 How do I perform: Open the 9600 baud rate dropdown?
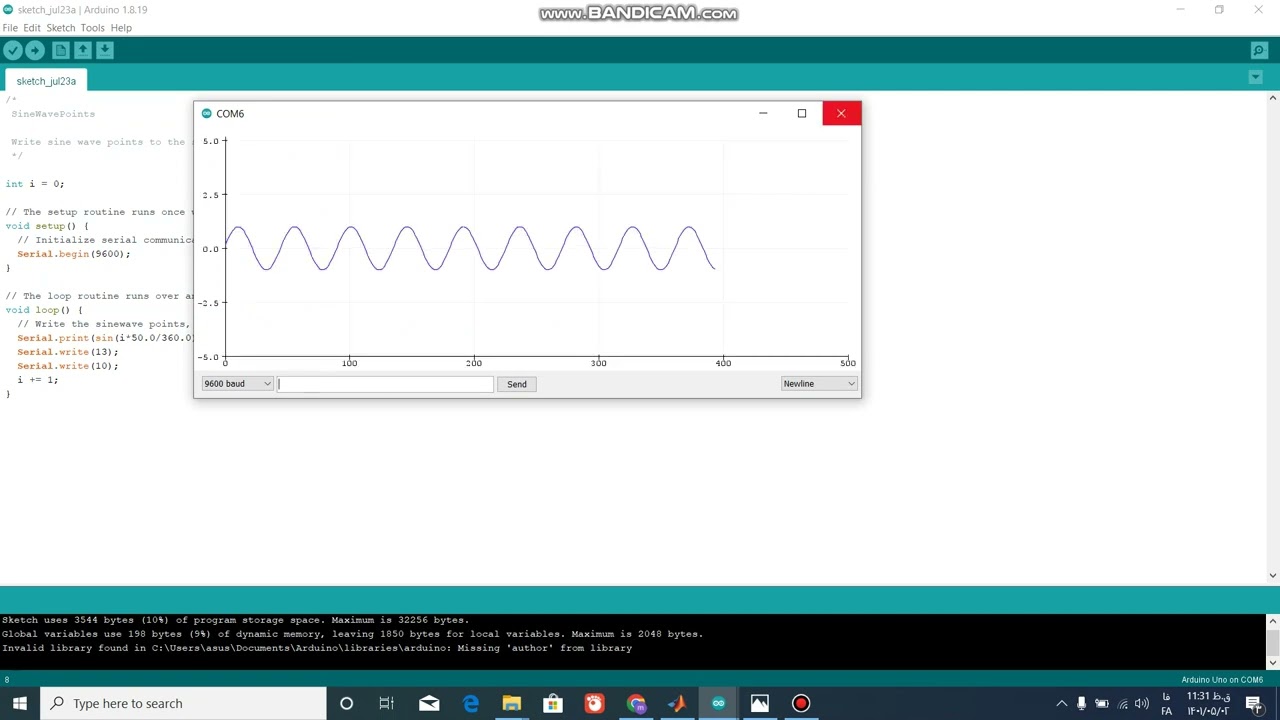(x=237, y=384)
